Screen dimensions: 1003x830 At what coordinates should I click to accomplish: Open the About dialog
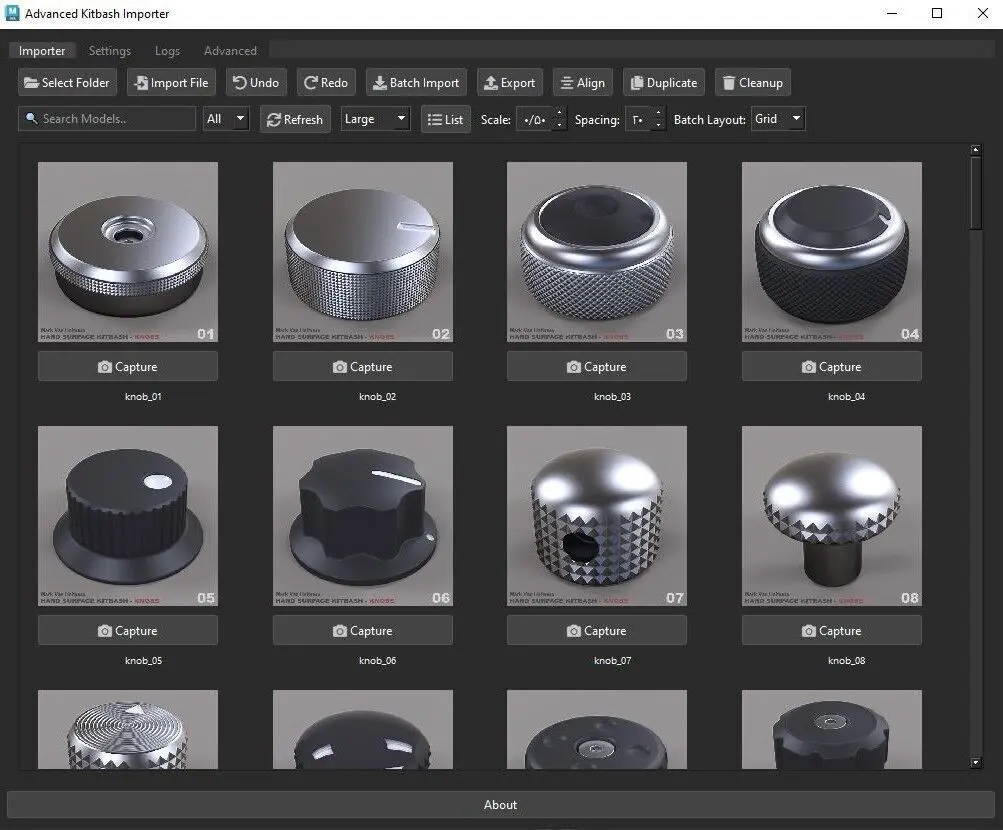(x=500, y=804)
